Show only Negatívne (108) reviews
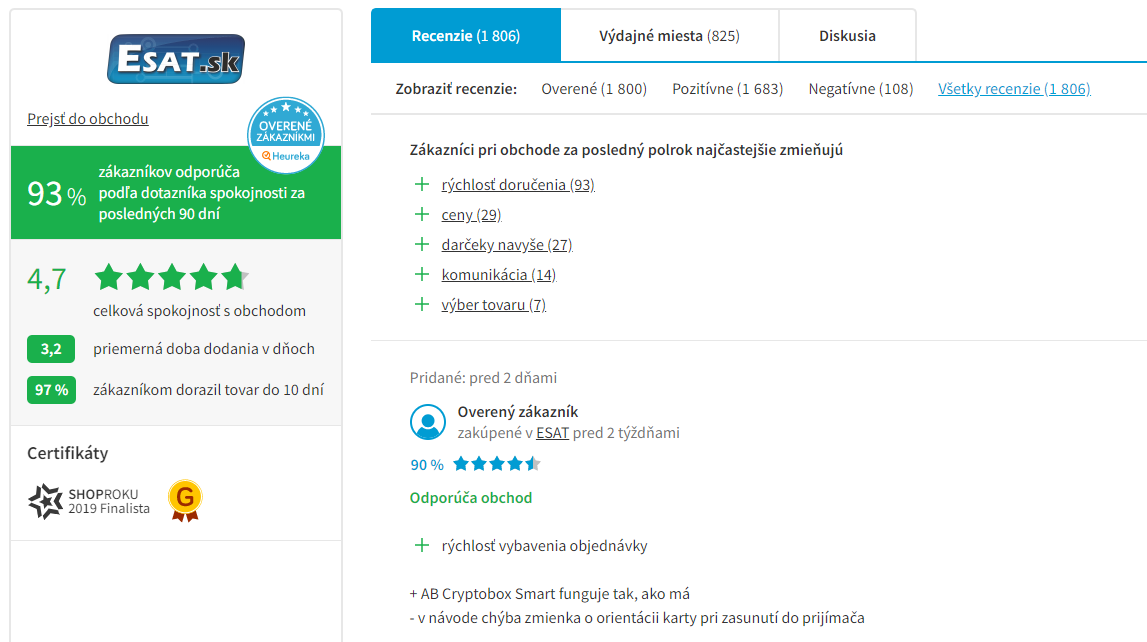 (x=861, y=89)
